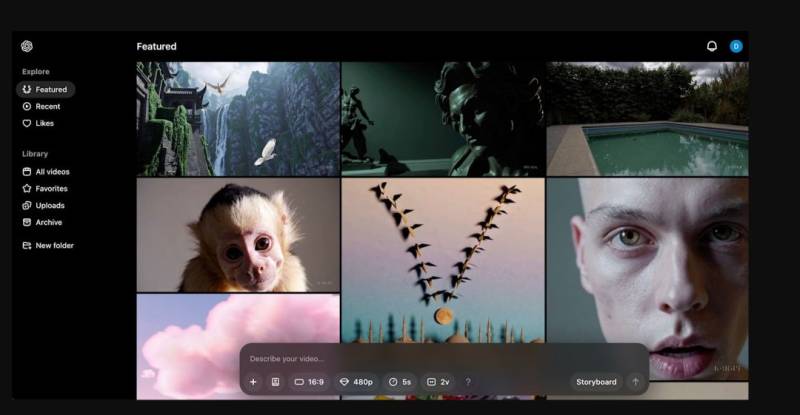
Task: Open the Storyboard button
Action: point(596,382)
